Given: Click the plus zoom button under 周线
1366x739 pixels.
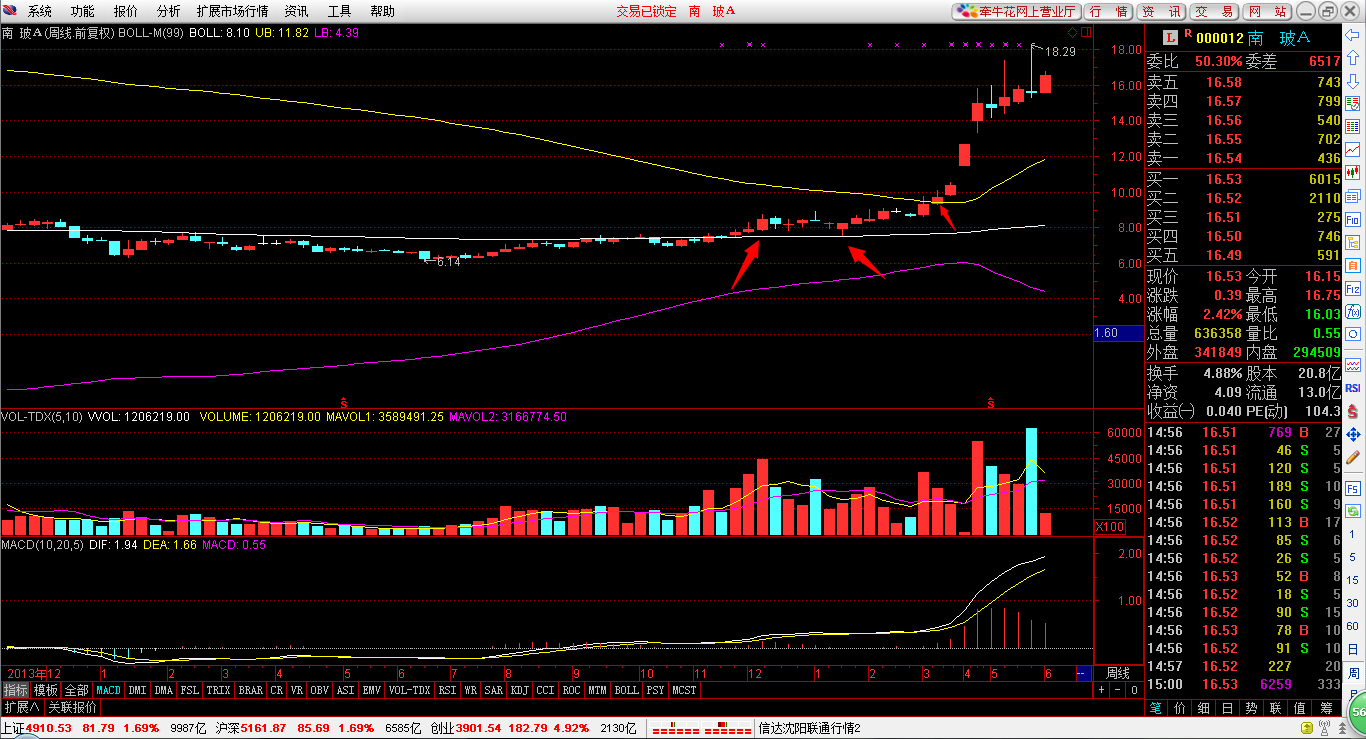Looking at the screenshot, I should [1101, 690].
